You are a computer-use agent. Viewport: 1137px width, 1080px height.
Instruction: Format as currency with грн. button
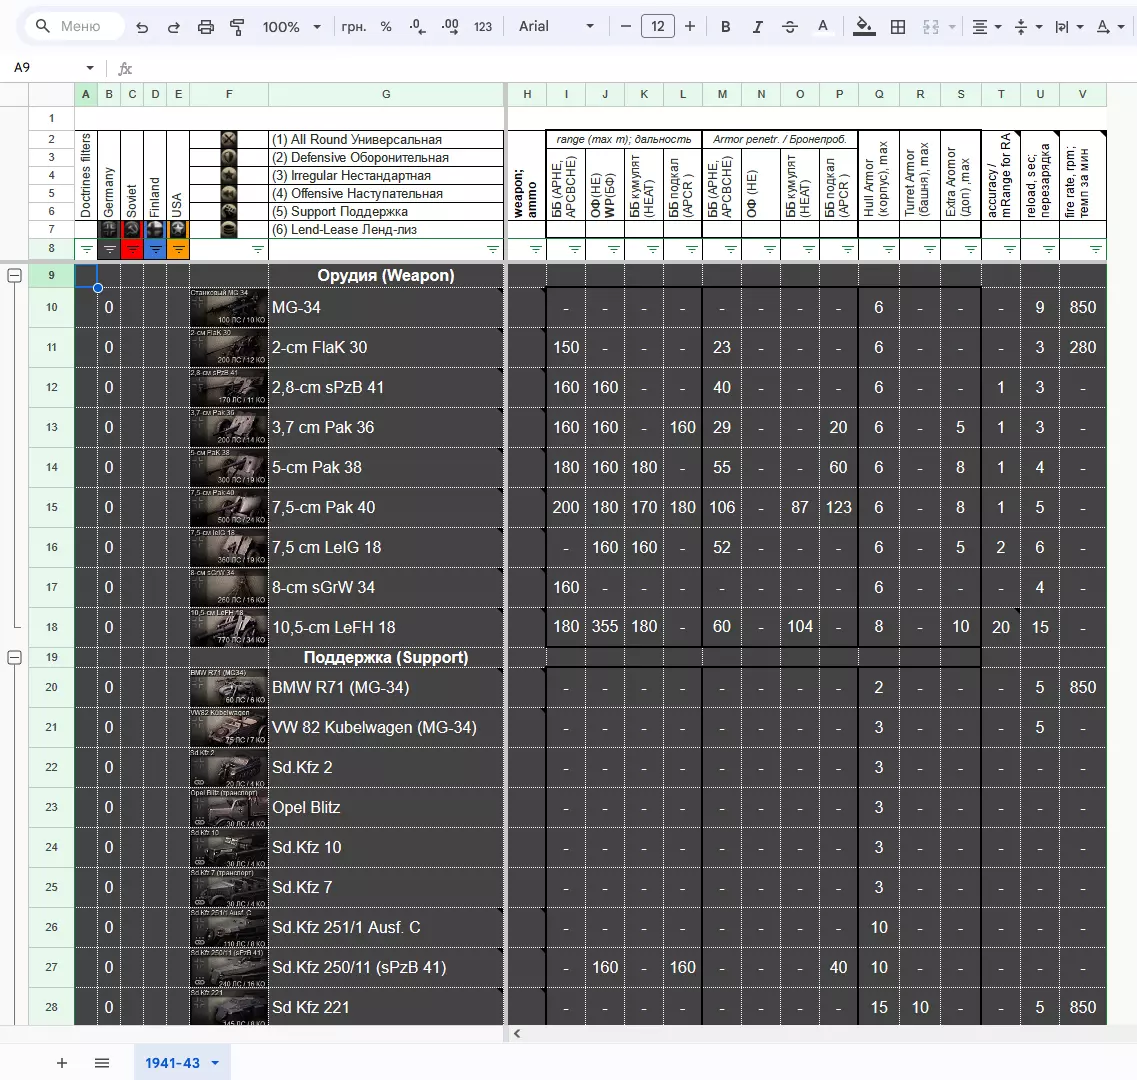pos(354,27)
